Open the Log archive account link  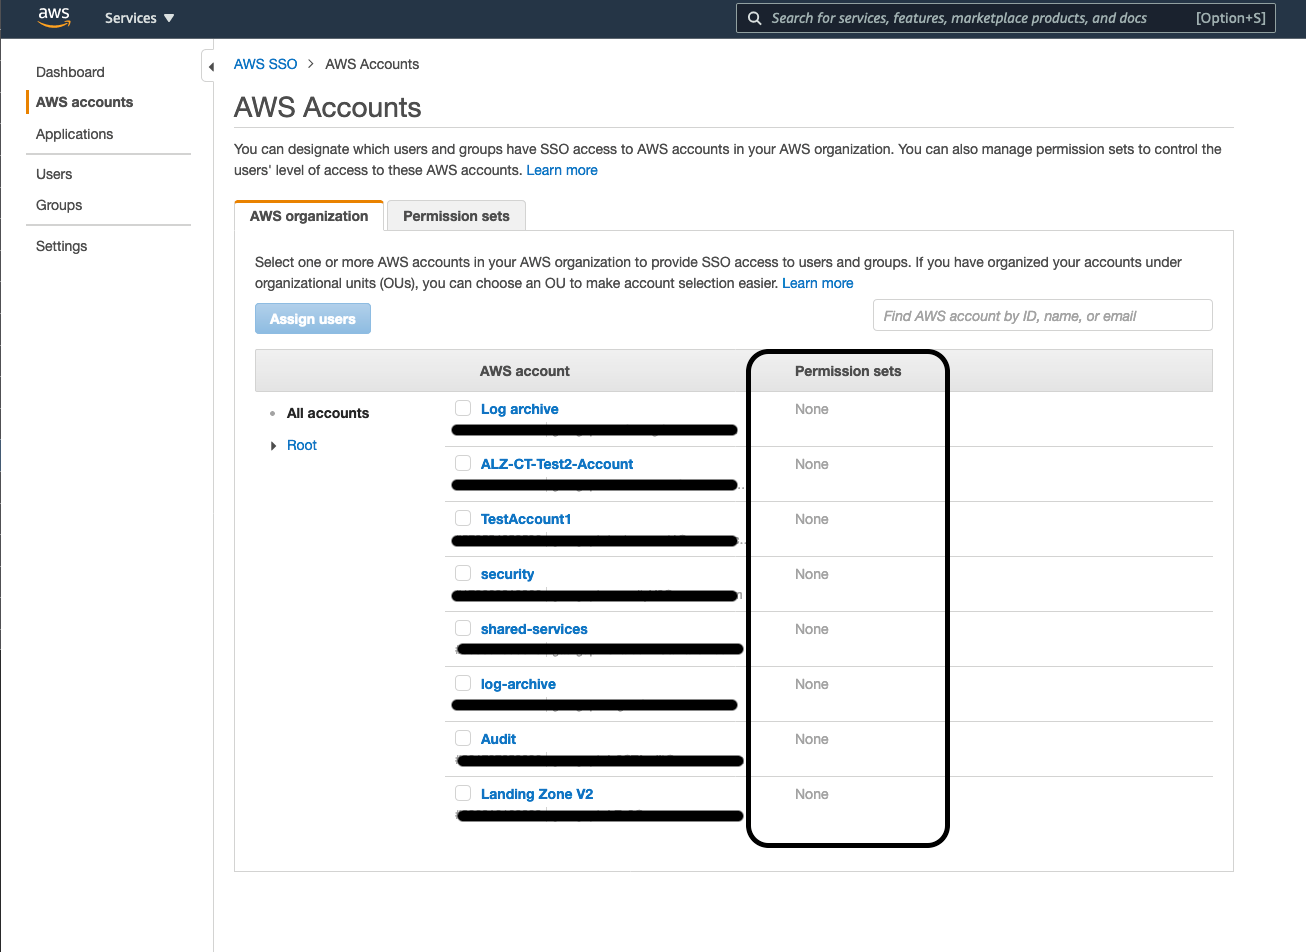(x=520, y=409)
